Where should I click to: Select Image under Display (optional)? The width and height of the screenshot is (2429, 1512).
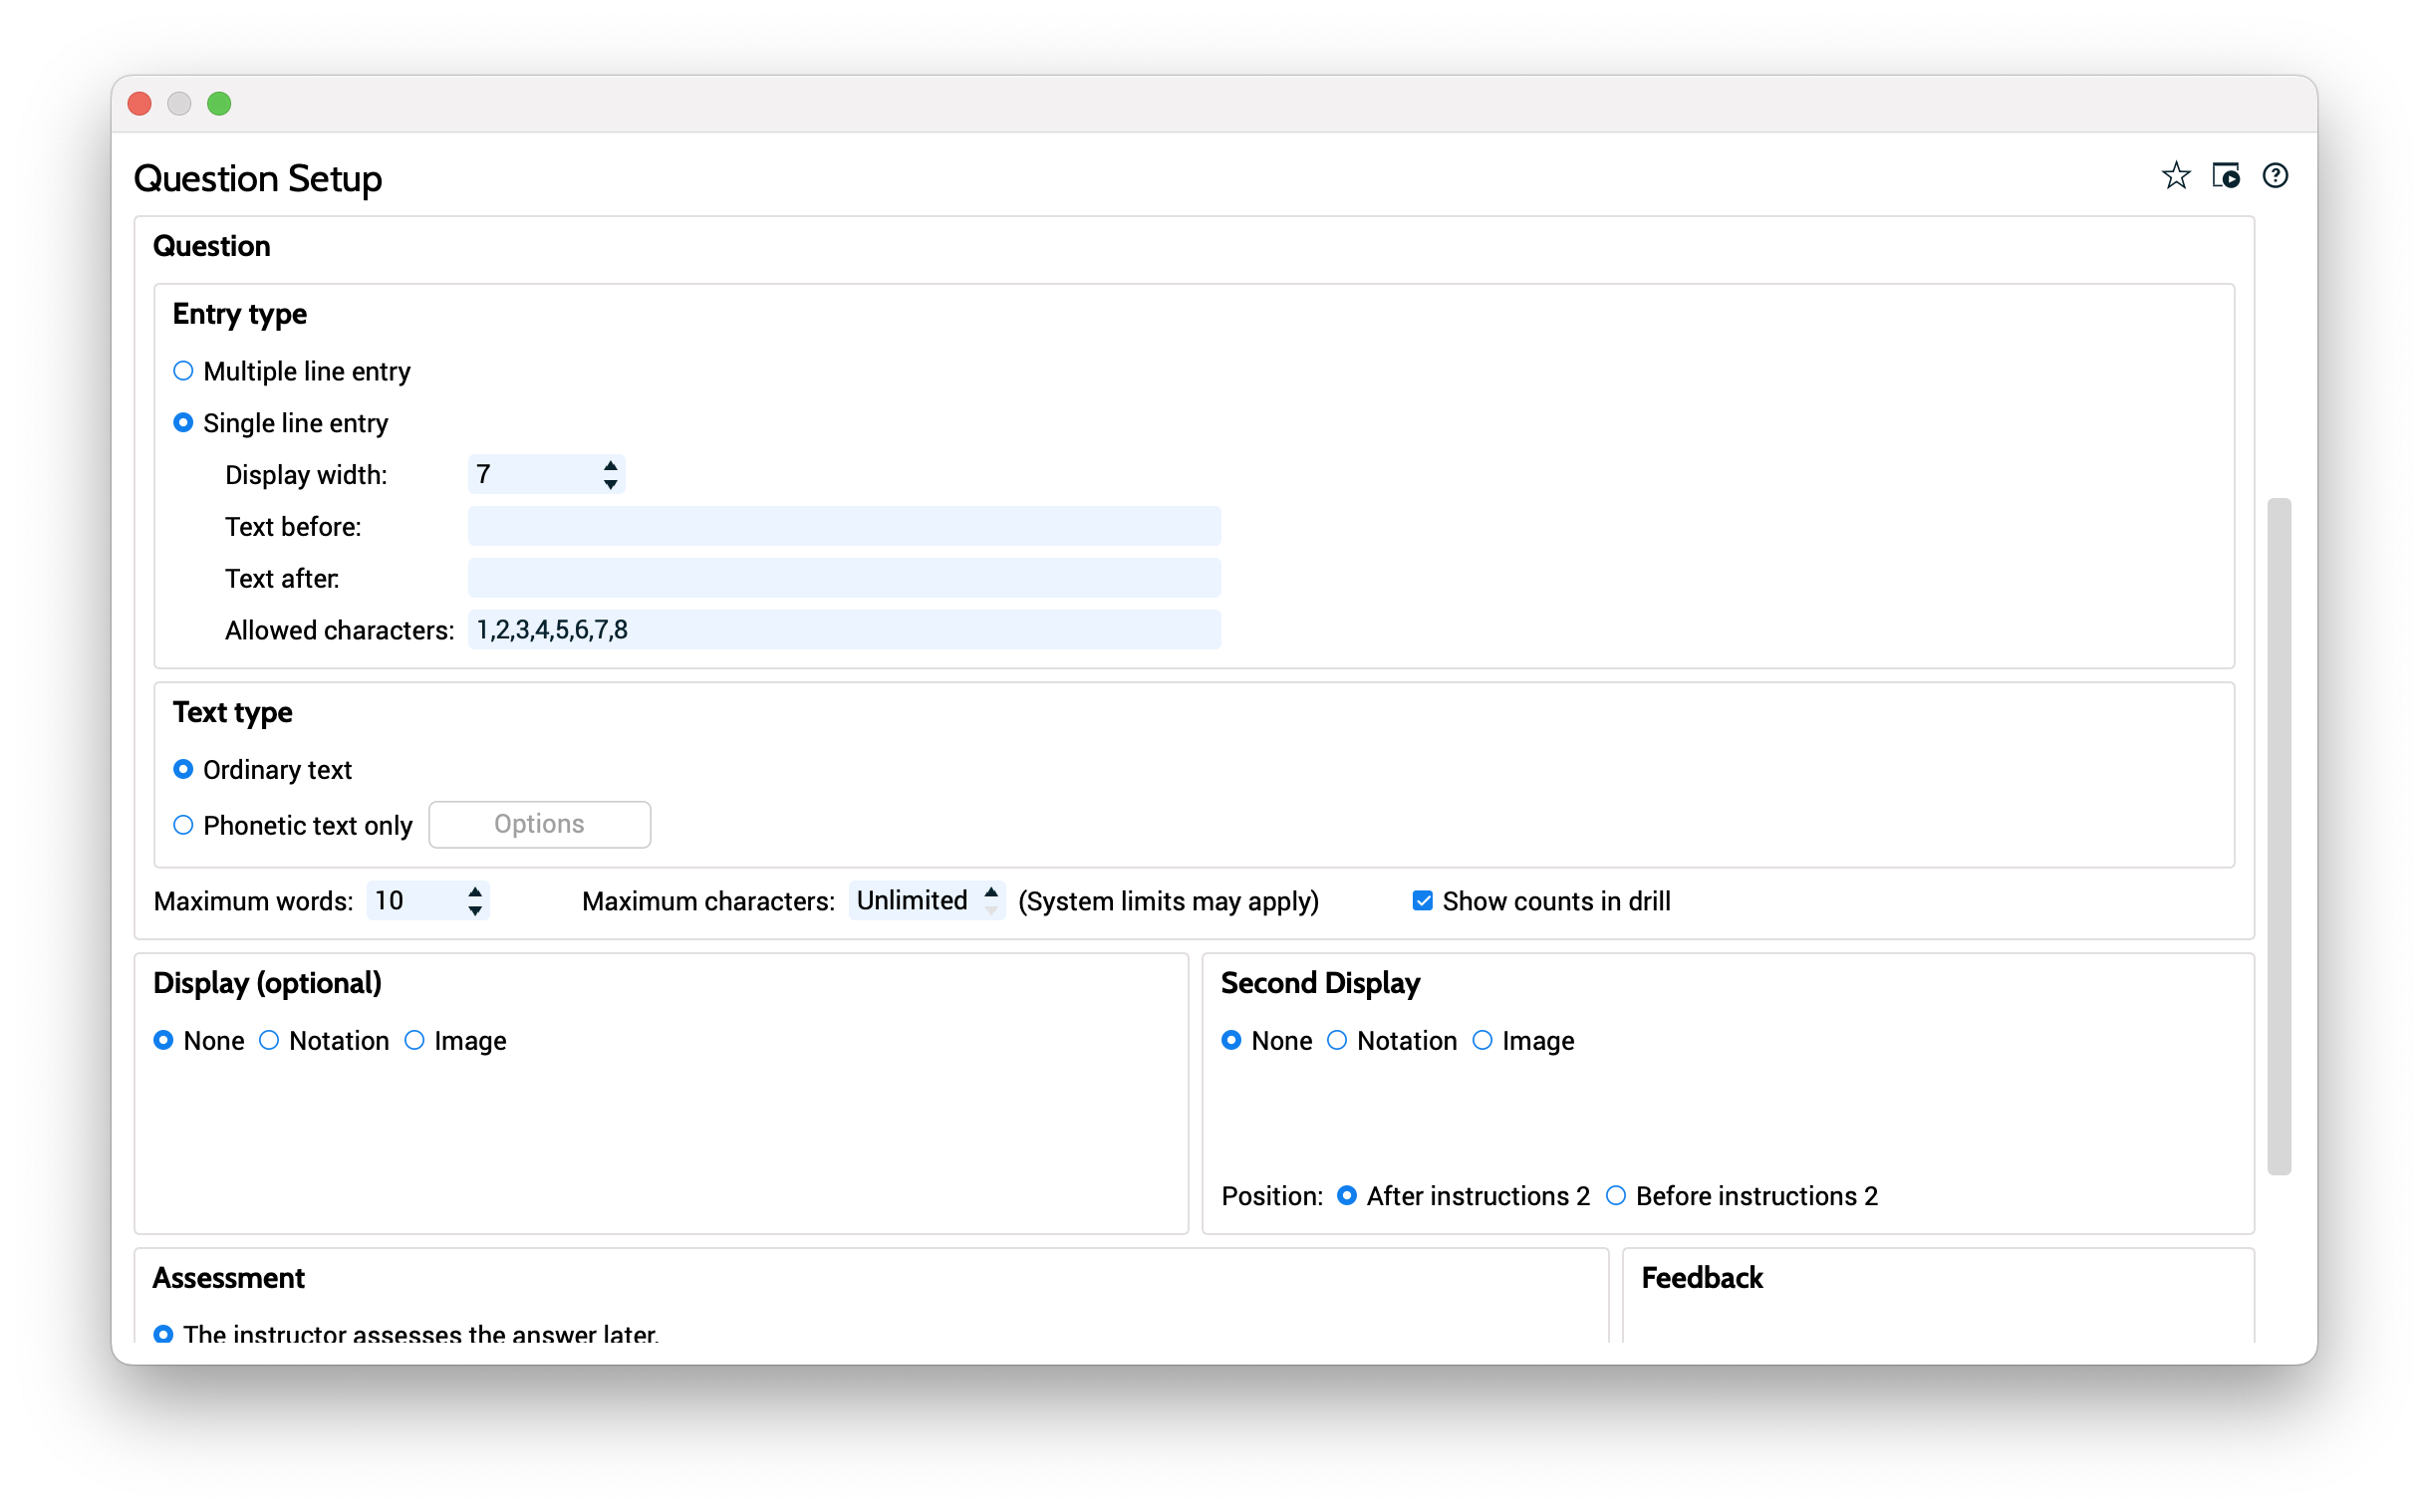[x=414, y=1041]
